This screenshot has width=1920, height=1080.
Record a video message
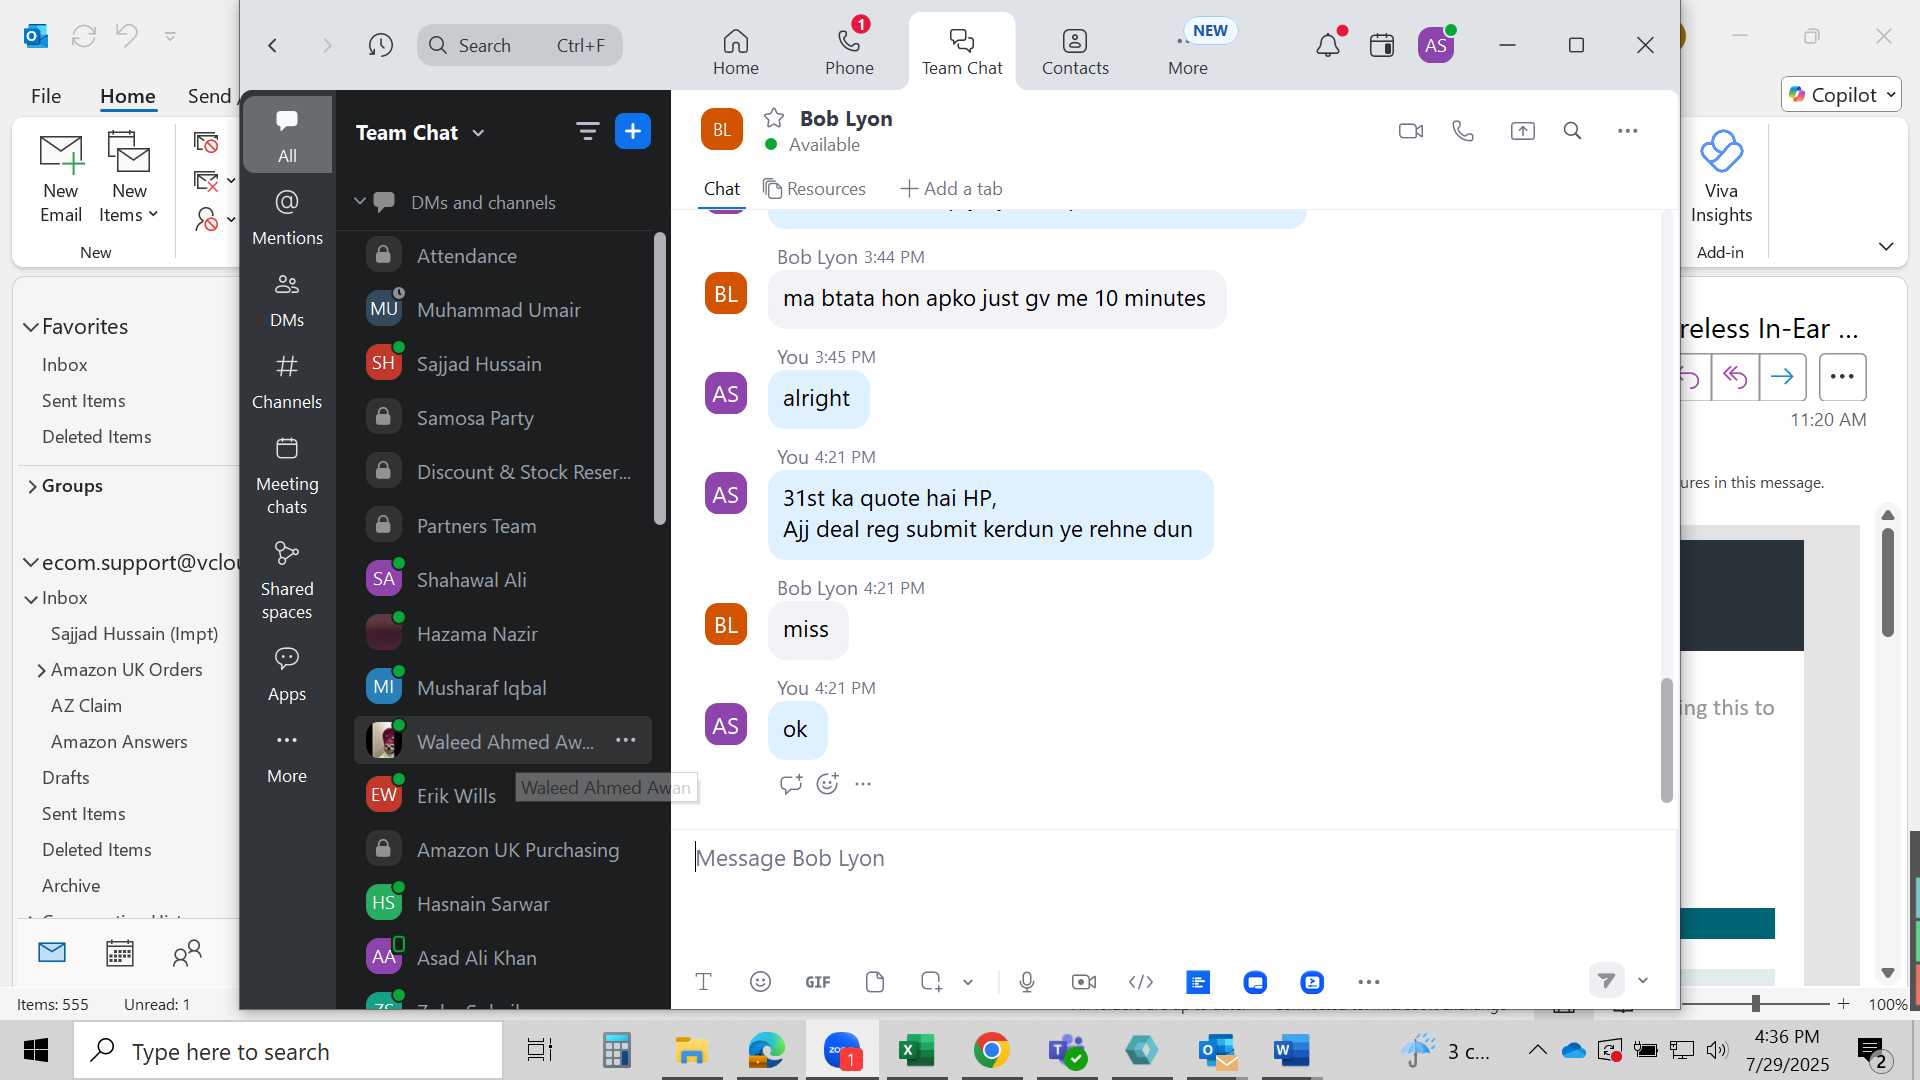(x=1084, y=982)
